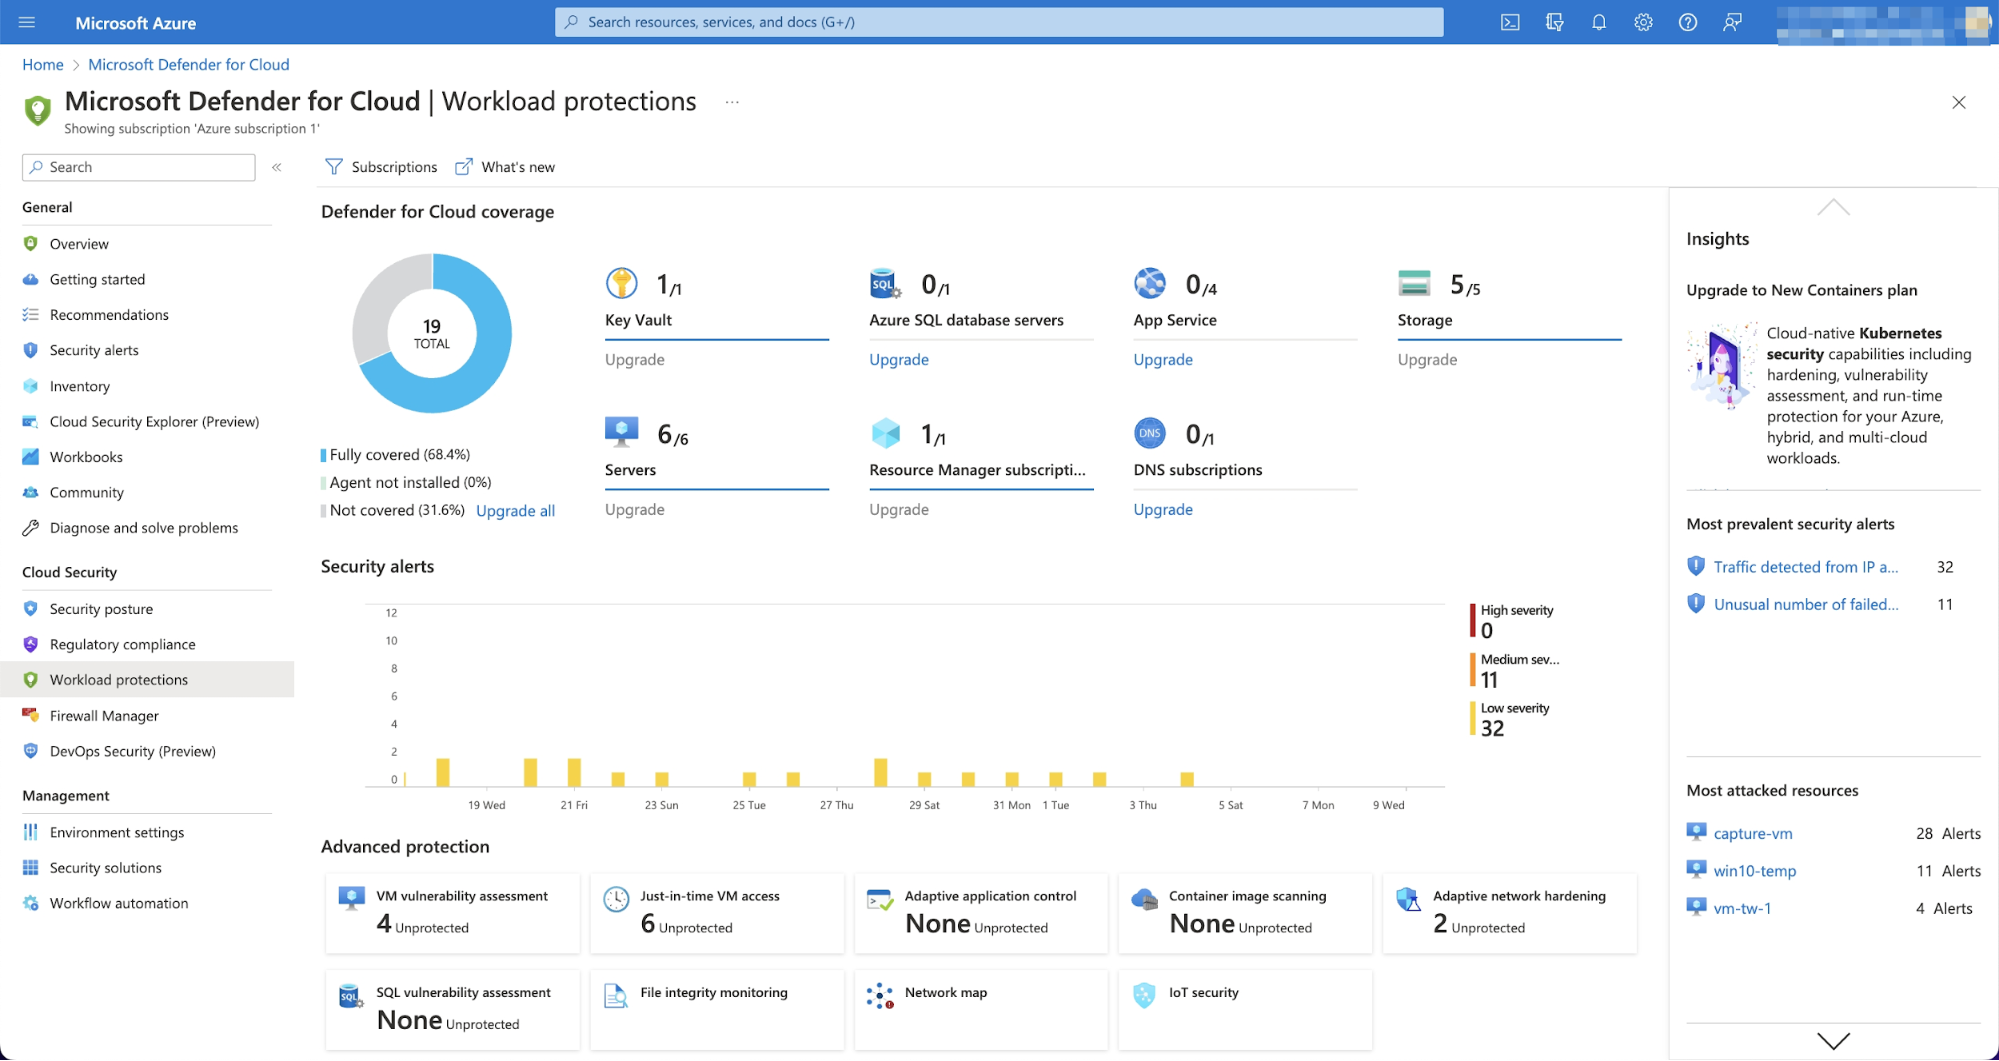
Task: Click the Key Vault coverage icon
Action: (622, 284)
